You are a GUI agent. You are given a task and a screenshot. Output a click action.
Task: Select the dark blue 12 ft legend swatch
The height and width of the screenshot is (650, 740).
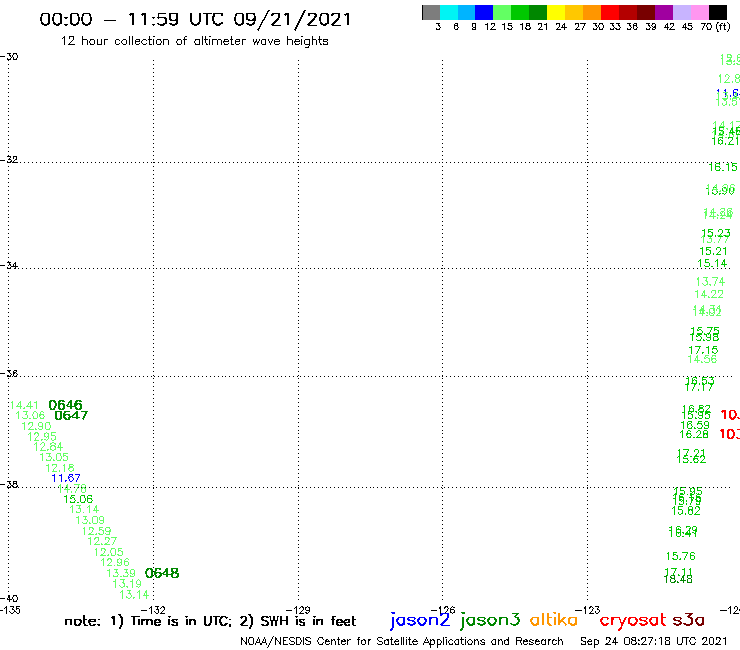485,12
